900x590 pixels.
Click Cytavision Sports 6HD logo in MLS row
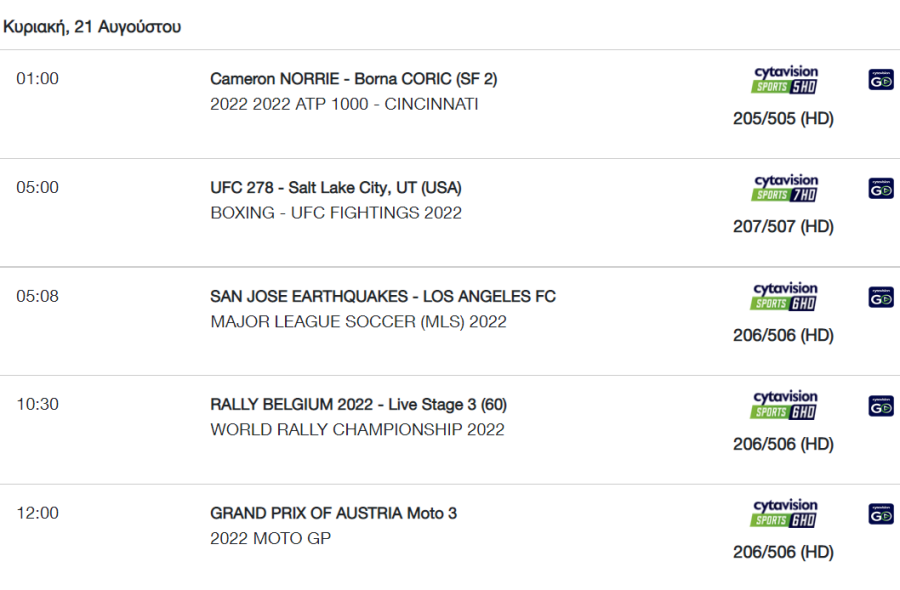click(x=784, y=297)
